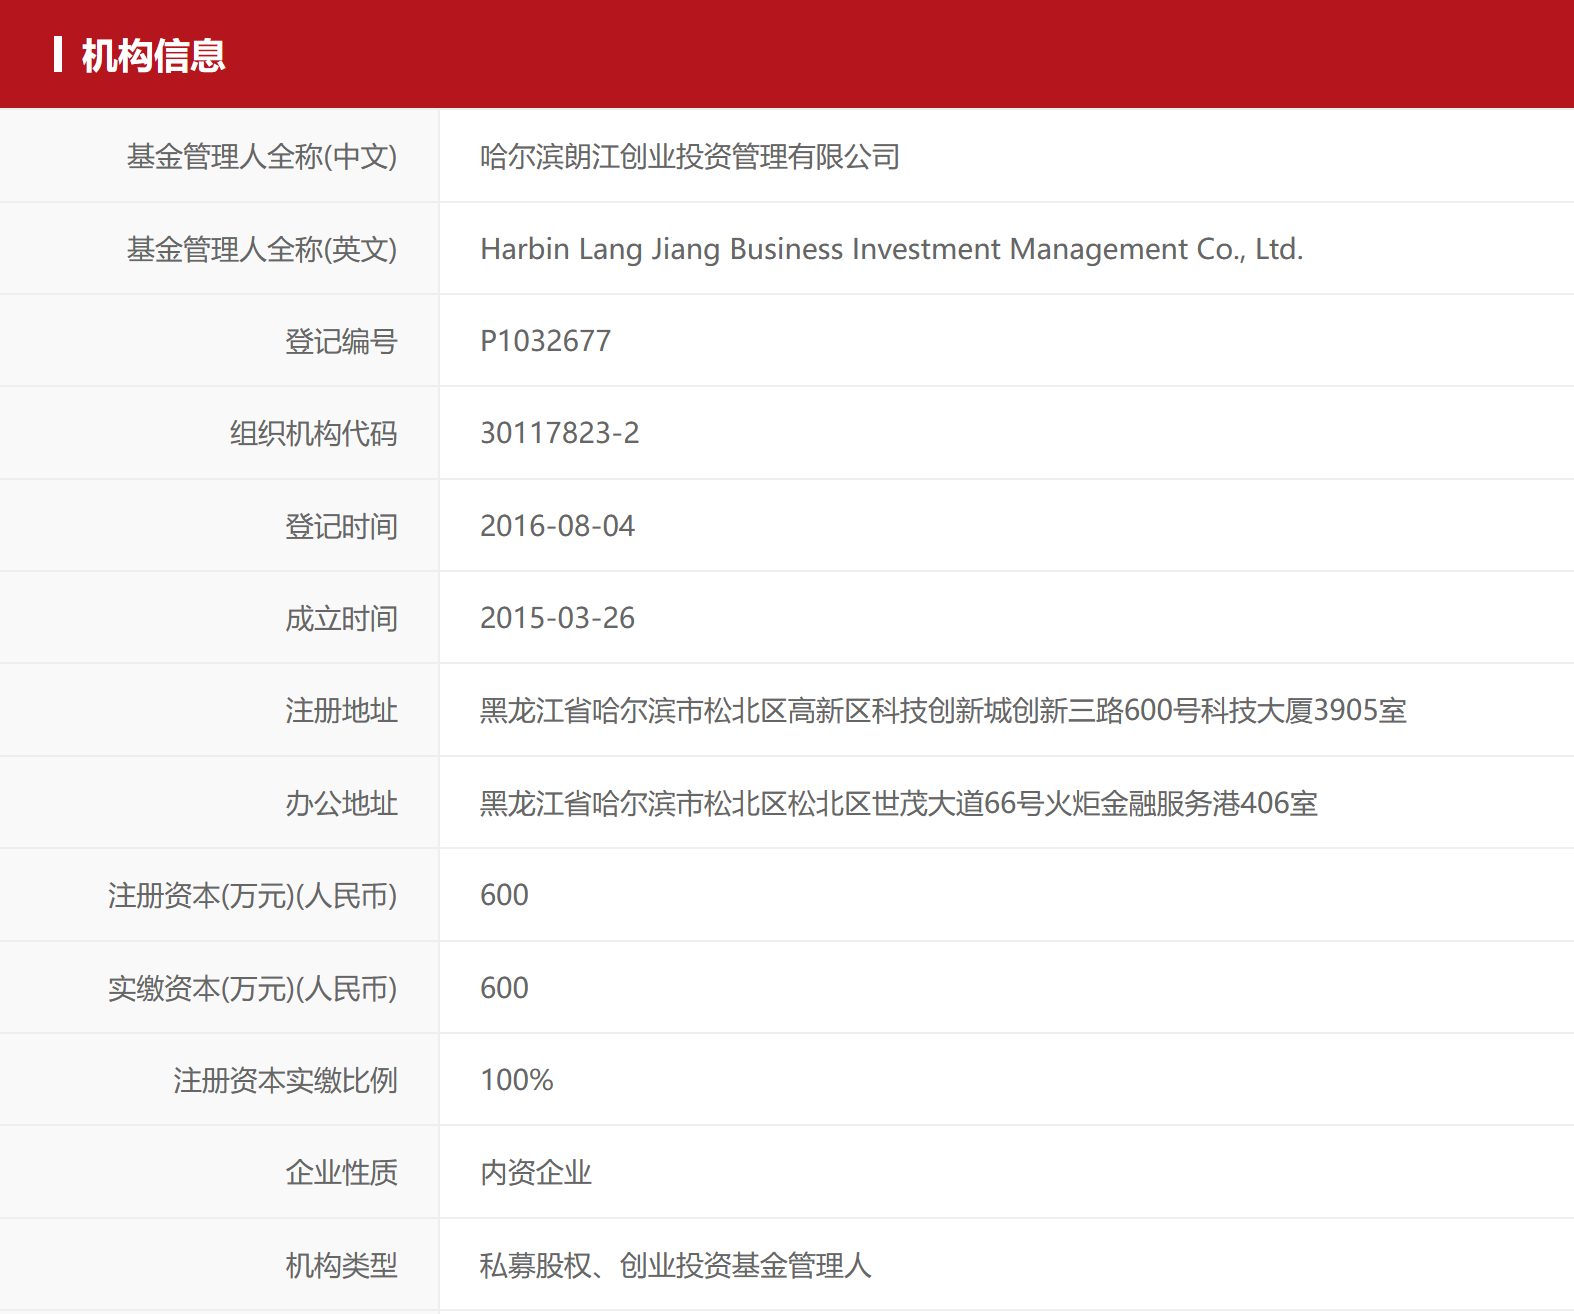Select company name 哈尔滨朗江创业投资管理有限公司
Screen dimensions: 1574x1314
pyautogui.click(x=690, y=156)
